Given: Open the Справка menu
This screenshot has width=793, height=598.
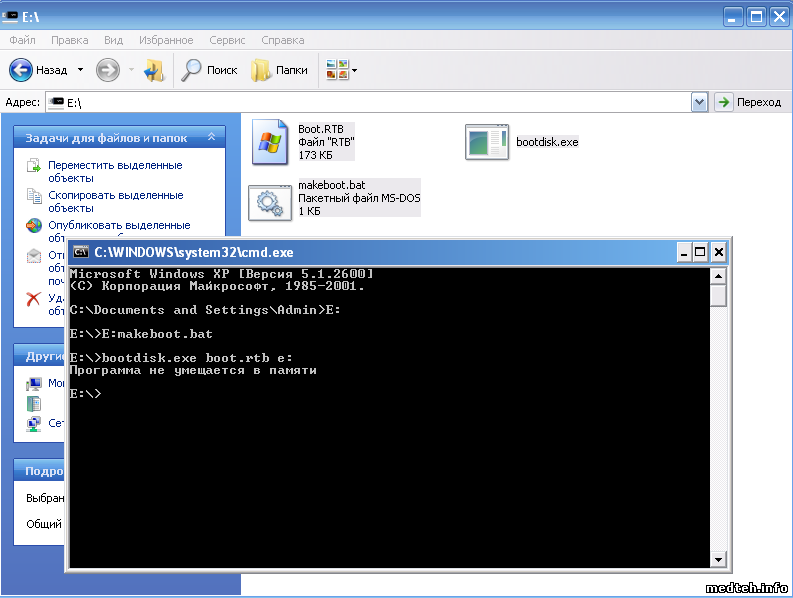Looking at the screenshot, I should 282,40.
